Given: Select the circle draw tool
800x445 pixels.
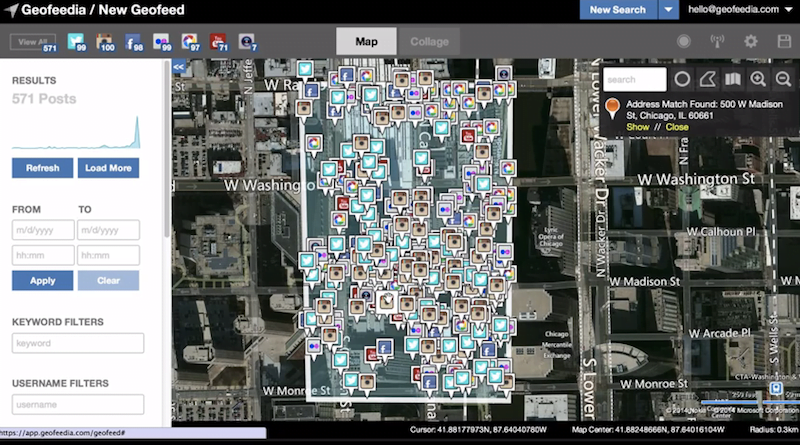Looking at the screenshot, I should [682, 79].
